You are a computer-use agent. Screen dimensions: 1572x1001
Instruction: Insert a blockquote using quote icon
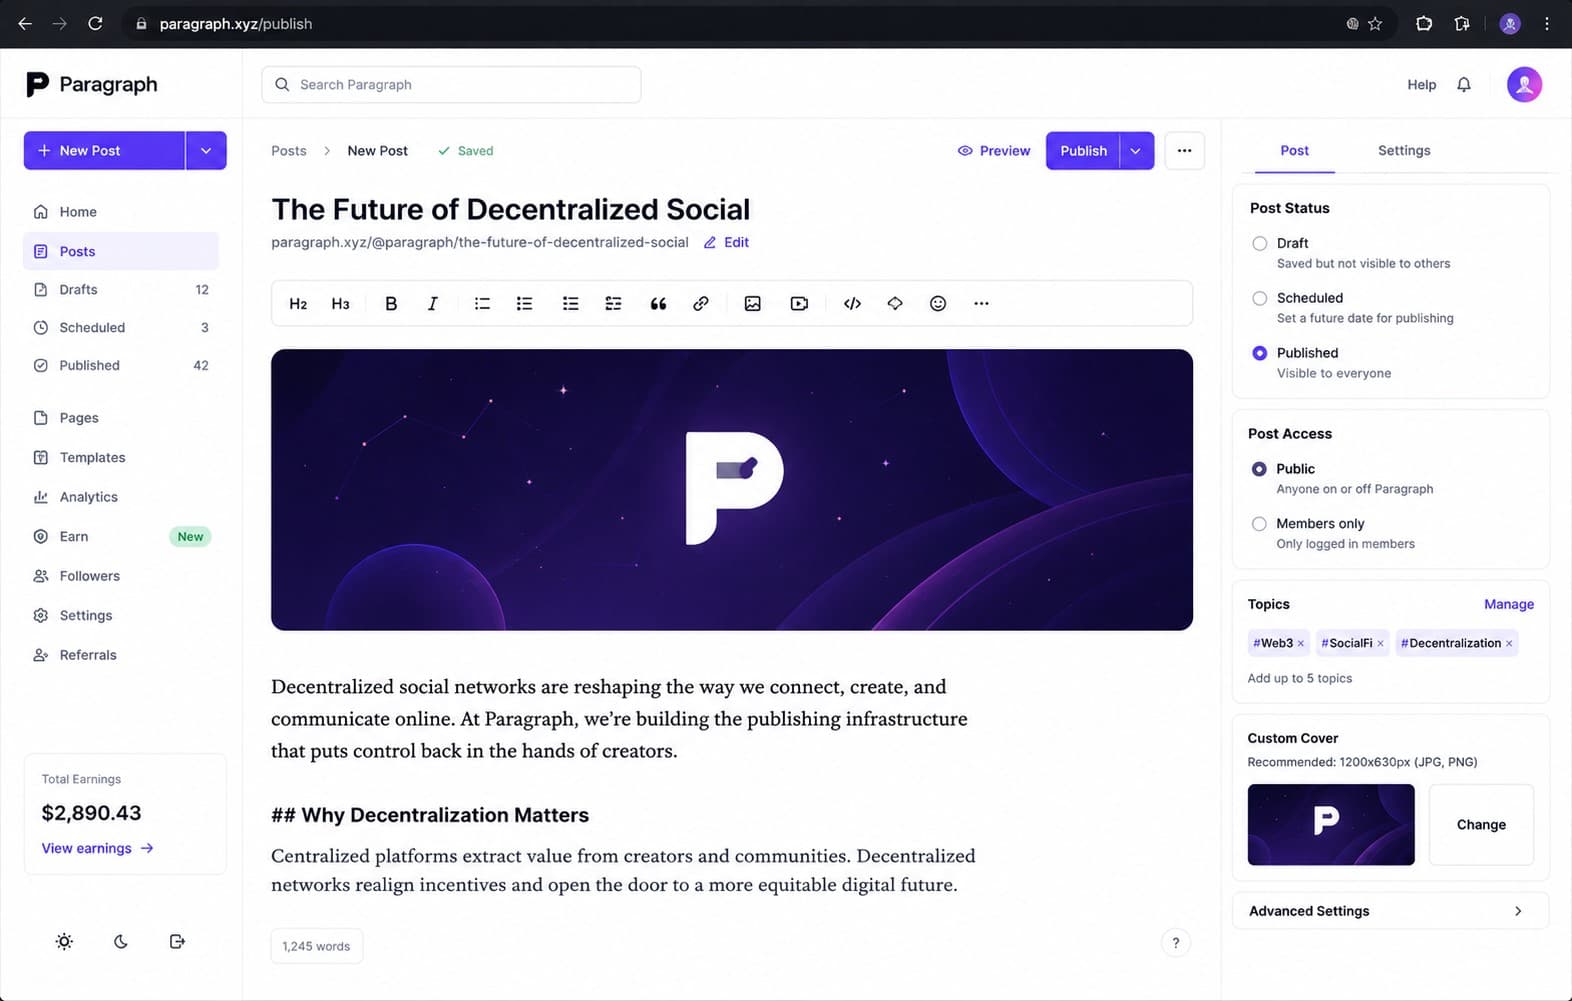pyautogui.click(x=658, y=304)
